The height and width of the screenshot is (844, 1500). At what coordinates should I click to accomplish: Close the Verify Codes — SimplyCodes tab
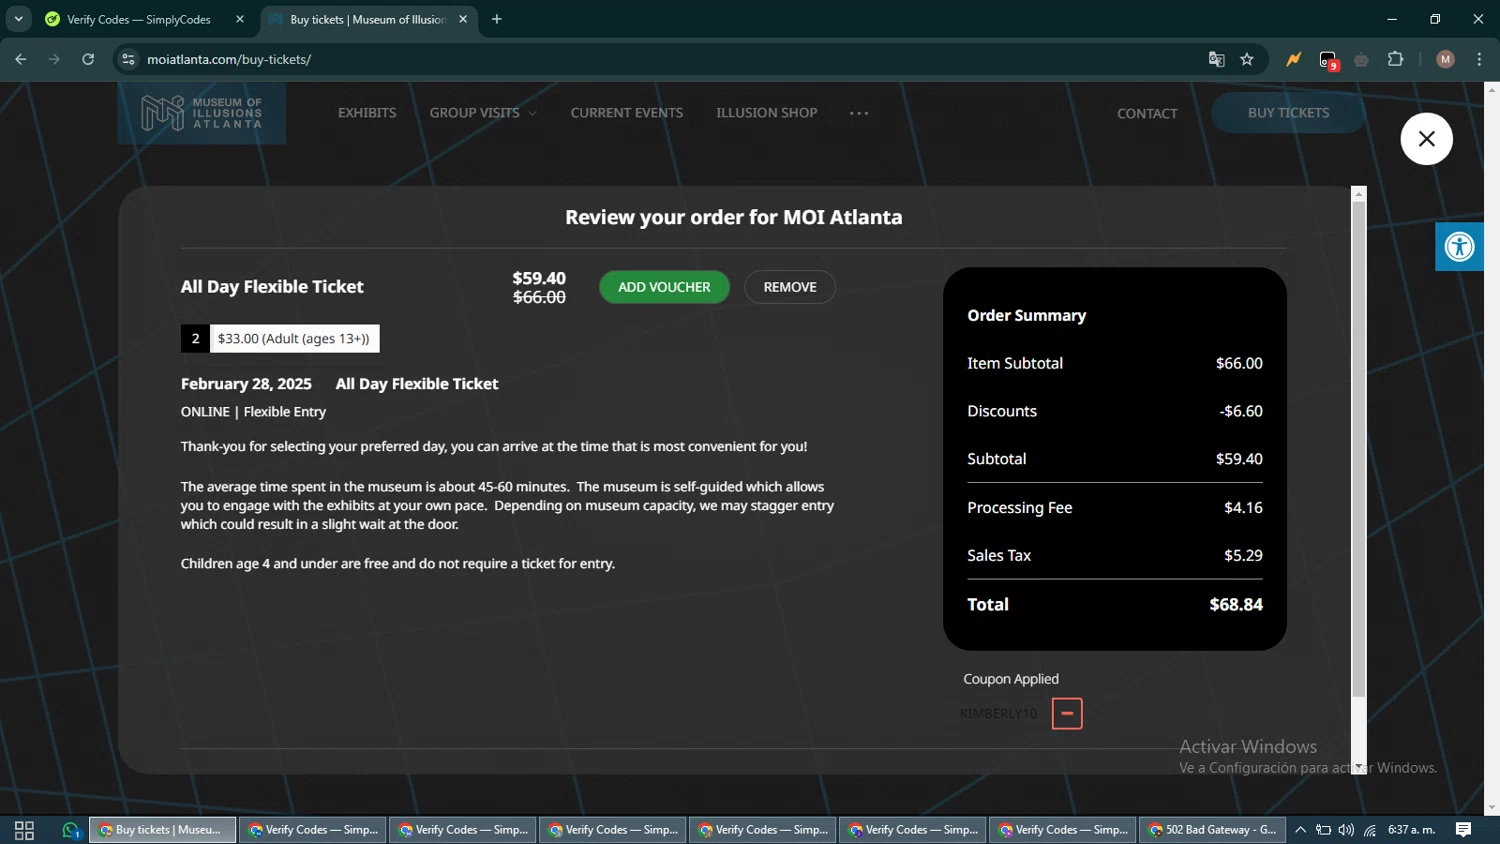click(240, 19)
